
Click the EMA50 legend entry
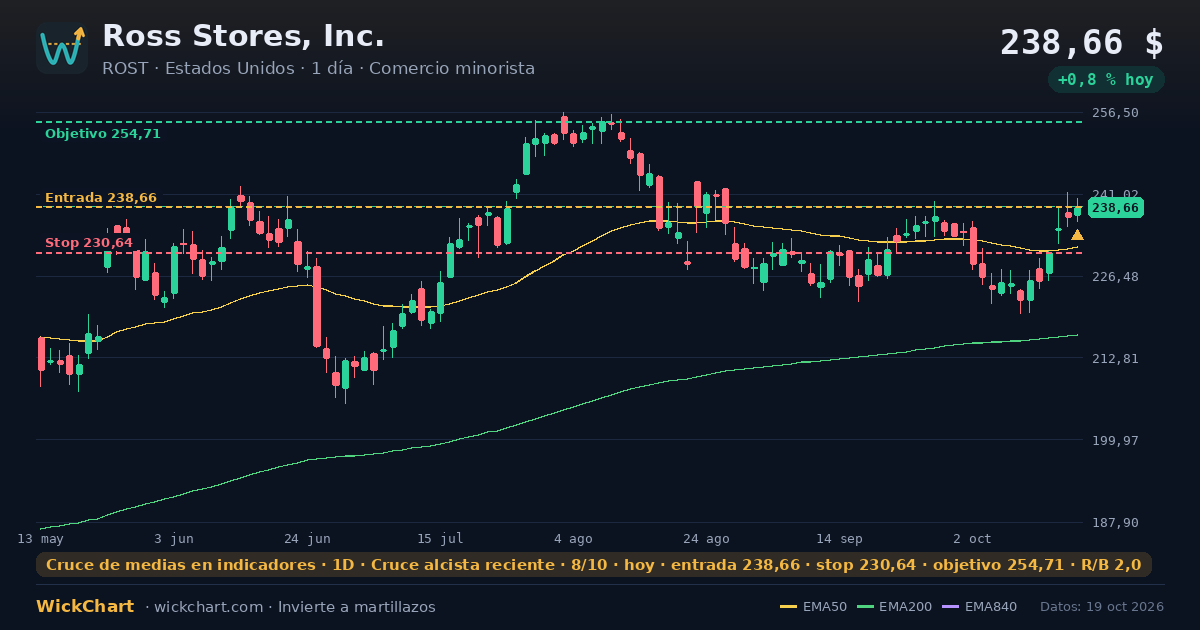[813, 607]
